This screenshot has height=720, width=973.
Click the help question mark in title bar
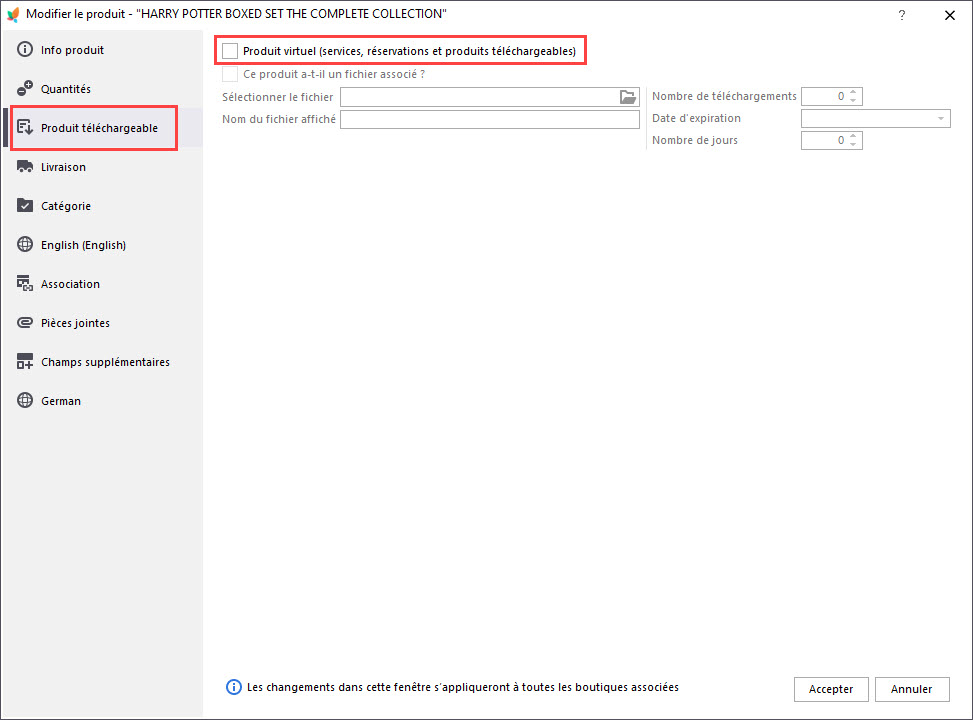coord(902,15)
